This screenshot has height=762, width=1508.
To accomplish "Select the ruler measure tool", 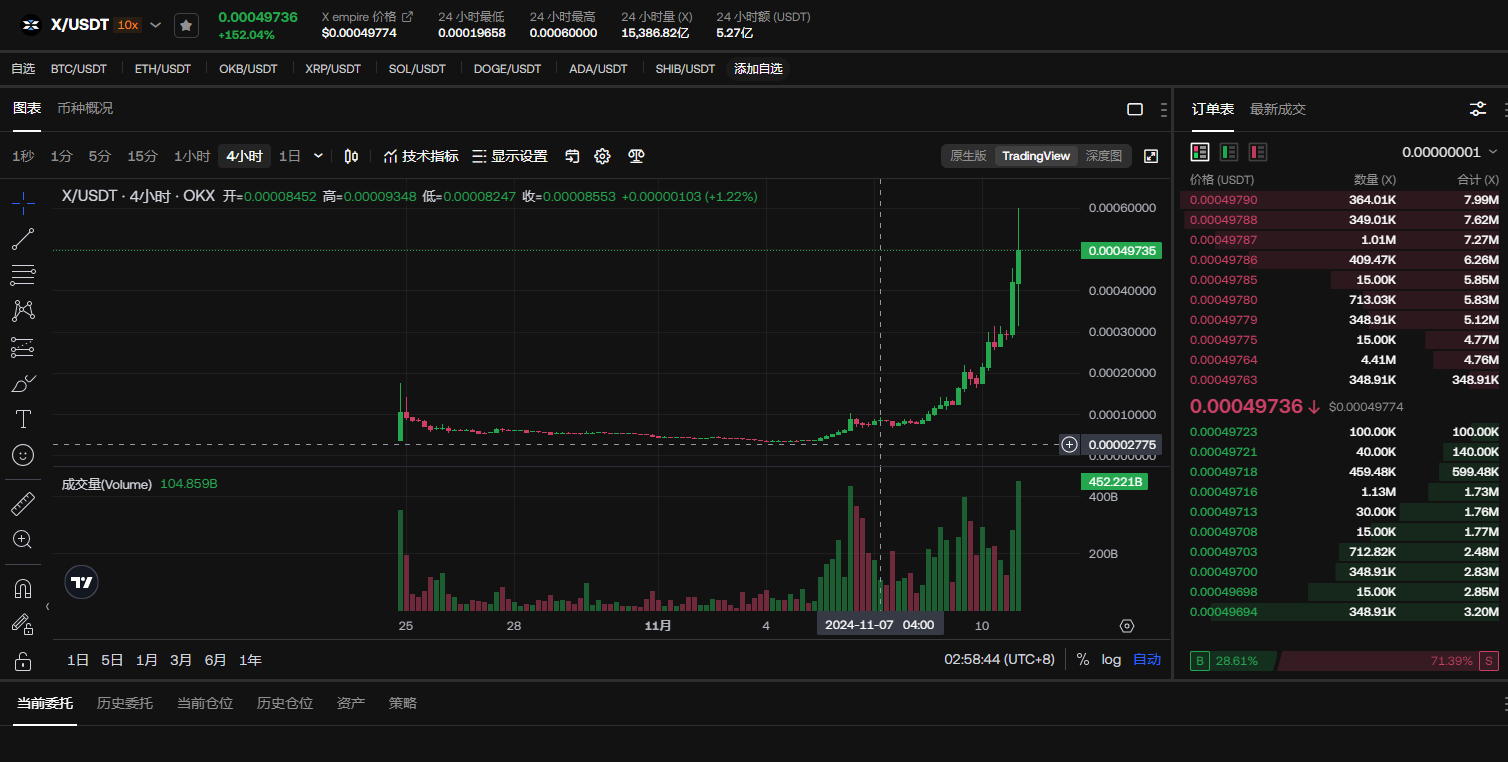I will pyautogui.click(x=23, y=504).
